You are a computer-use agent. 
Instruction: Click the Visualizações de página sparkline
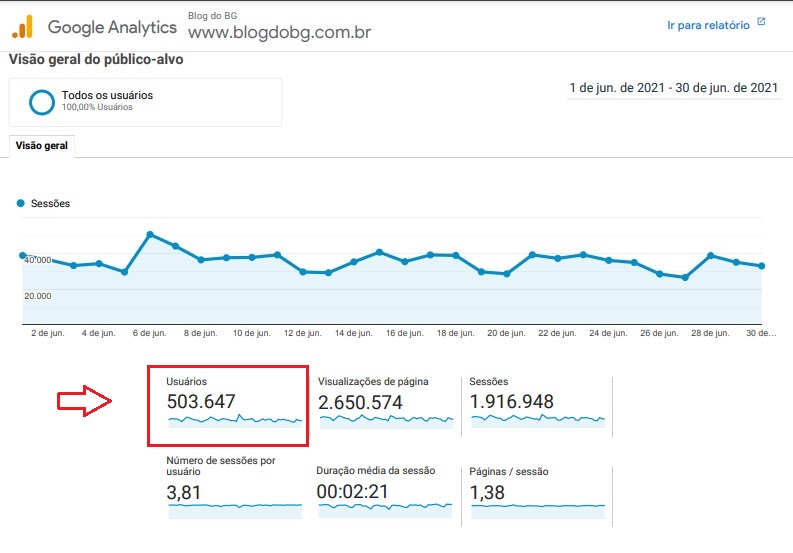386,421
